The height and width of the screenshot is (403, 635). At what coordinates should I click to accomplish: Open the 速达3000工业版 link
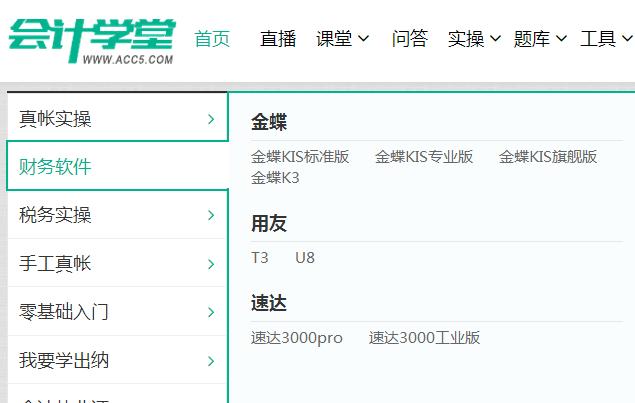tap(424, 338)
